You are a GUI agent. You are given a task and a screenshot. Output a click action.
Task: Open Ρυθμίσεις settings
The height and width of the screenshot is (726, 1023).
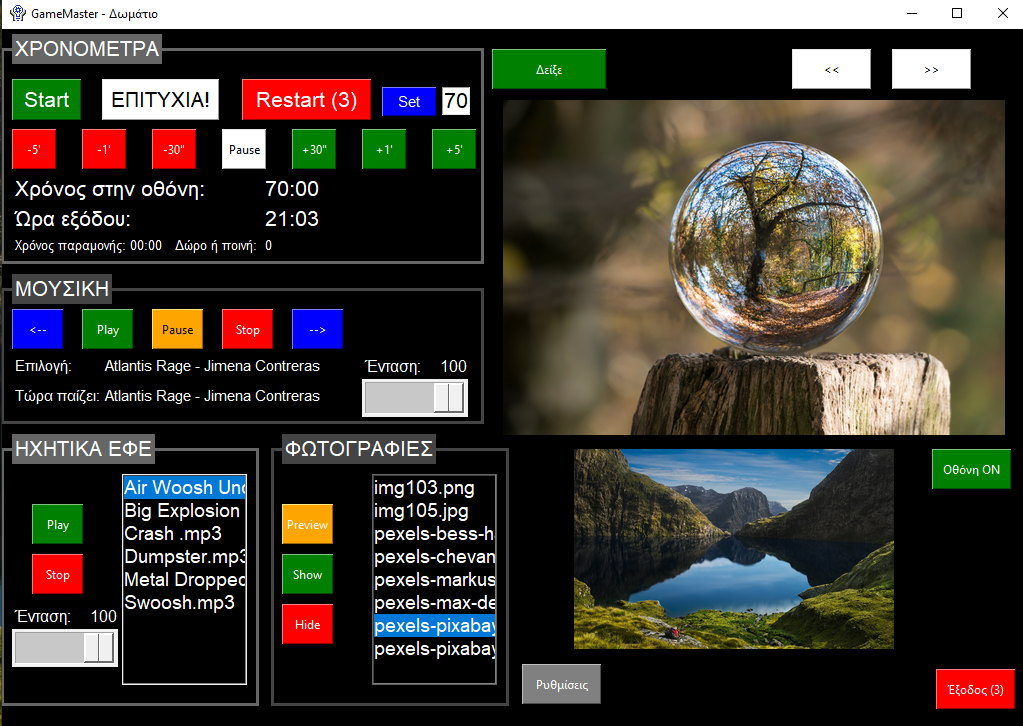pyautogui.click(x=561, y=685)
